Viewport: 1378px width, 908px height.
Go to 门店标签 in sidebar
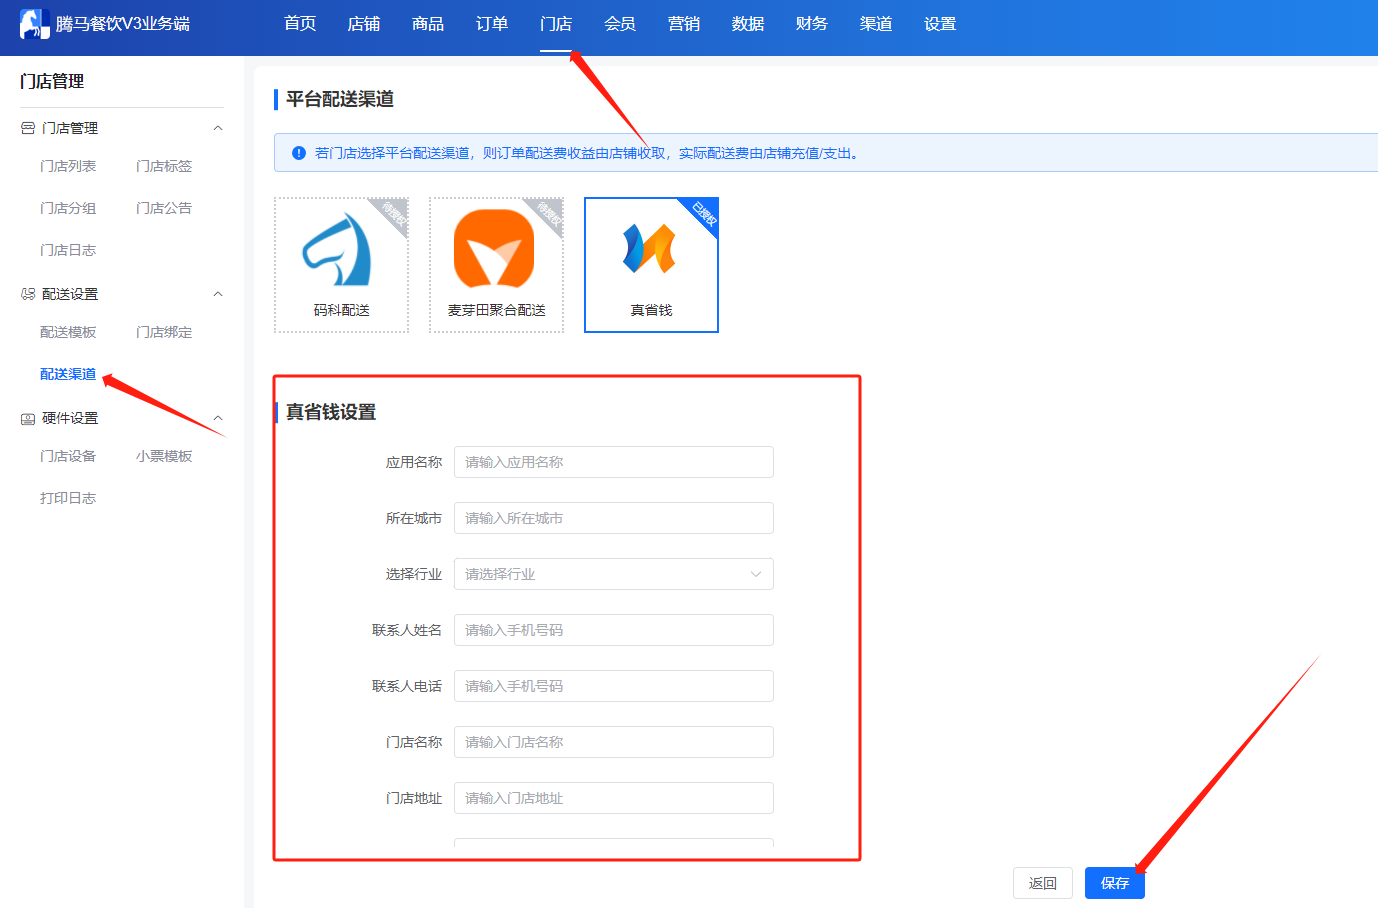164,166
